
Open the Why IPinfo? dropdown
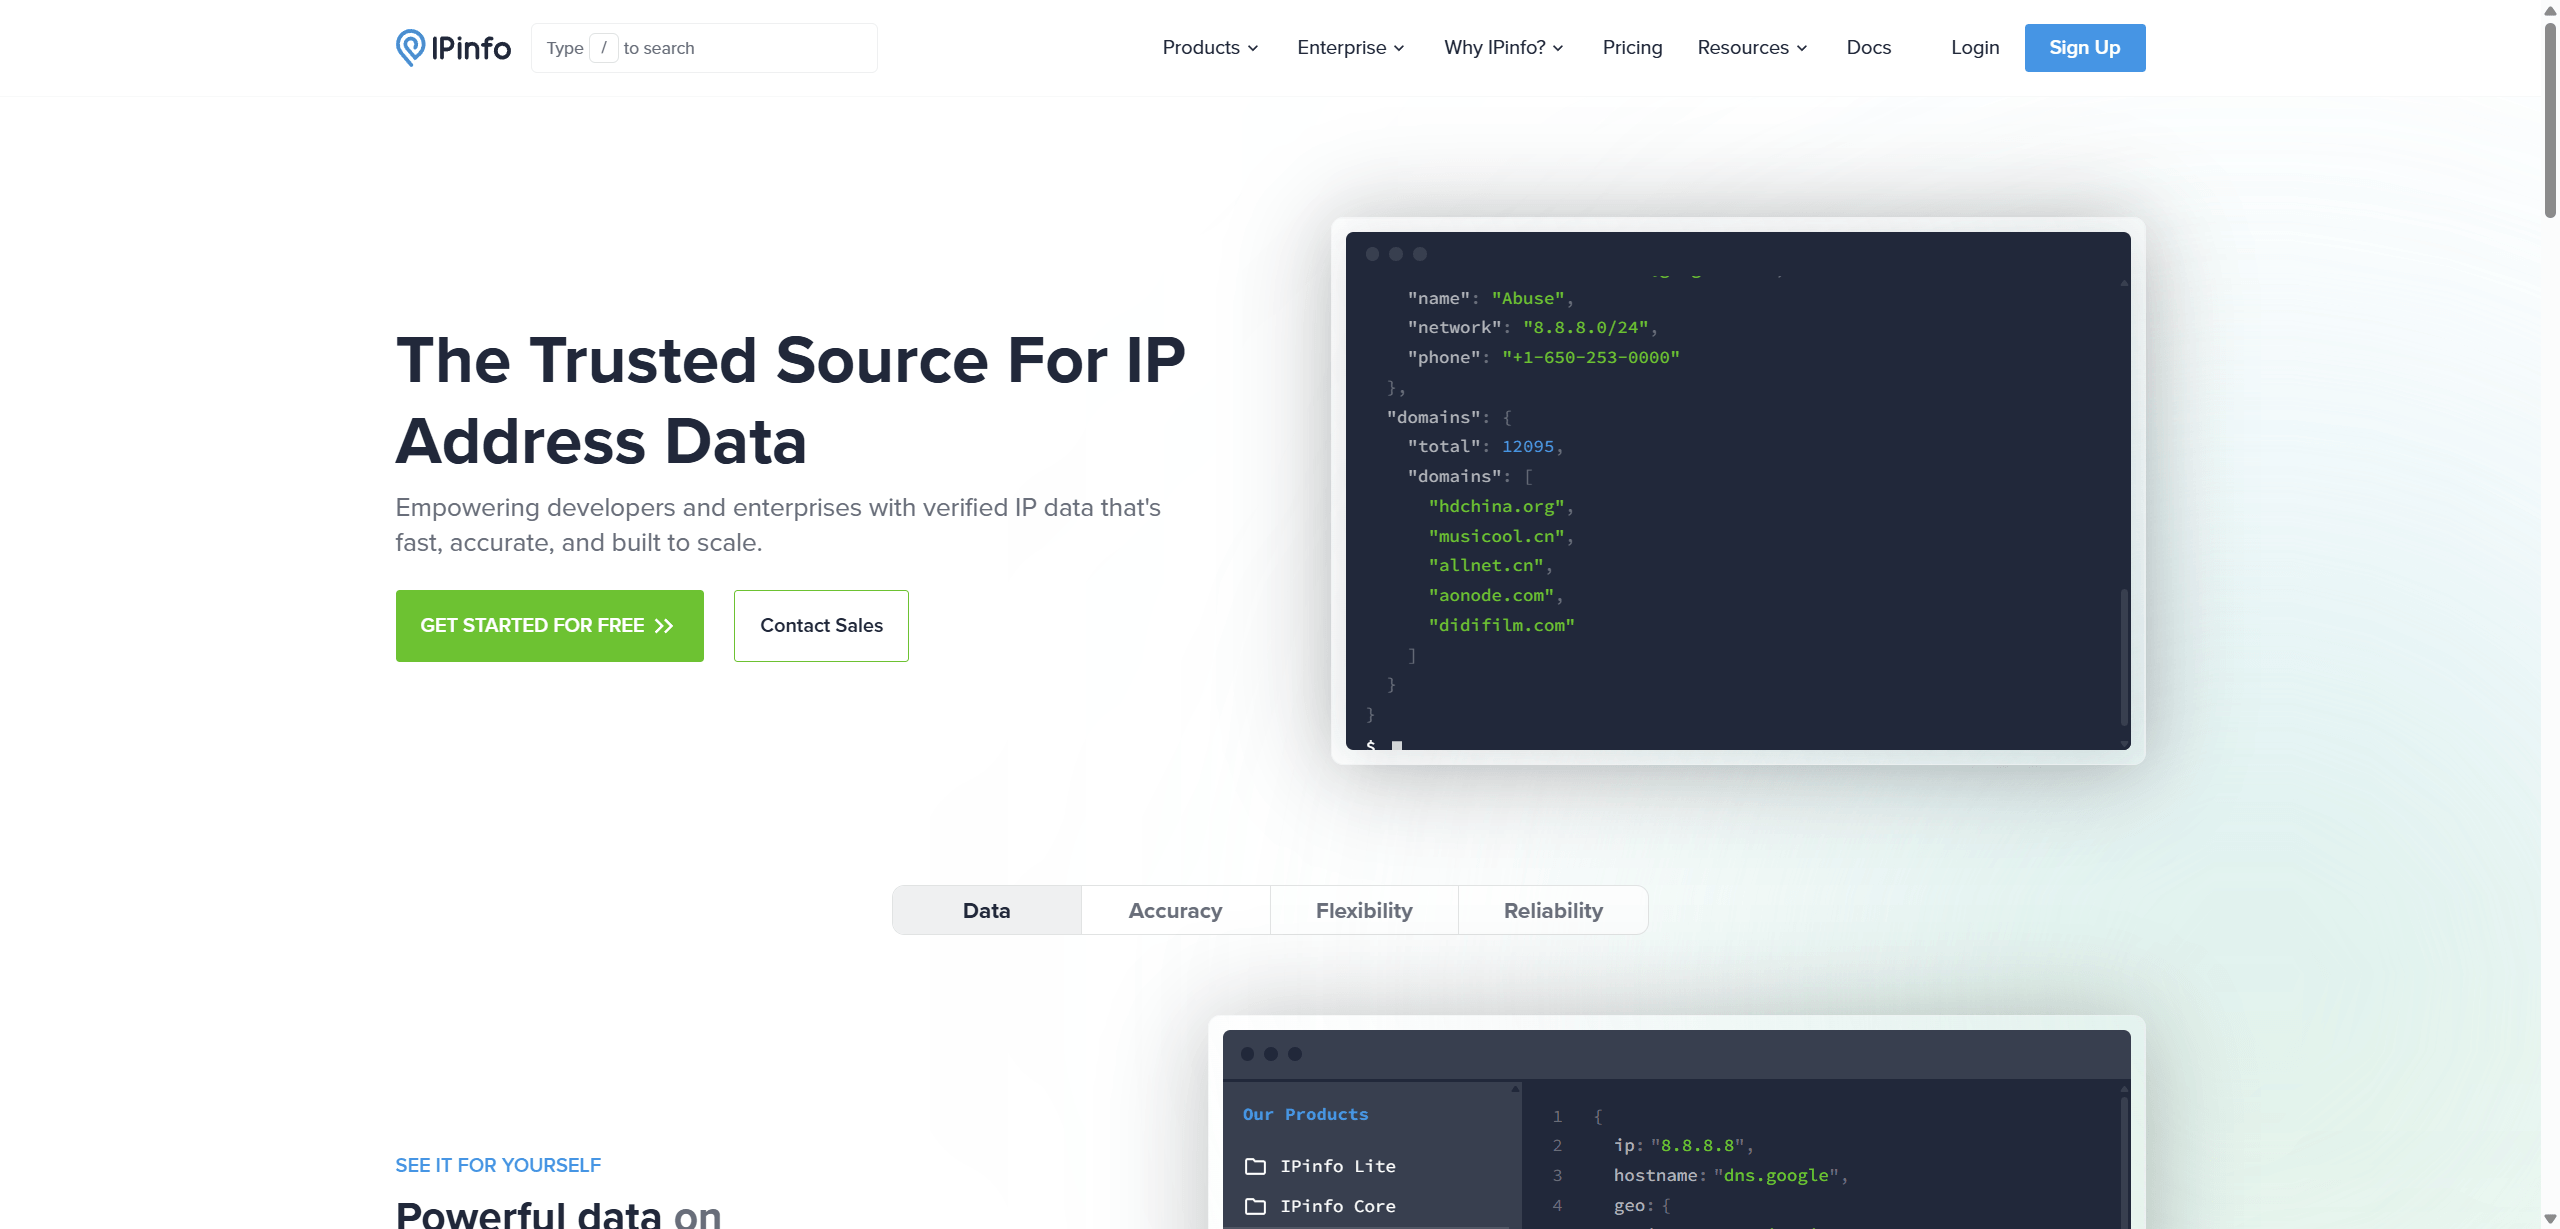[1504, 48]
